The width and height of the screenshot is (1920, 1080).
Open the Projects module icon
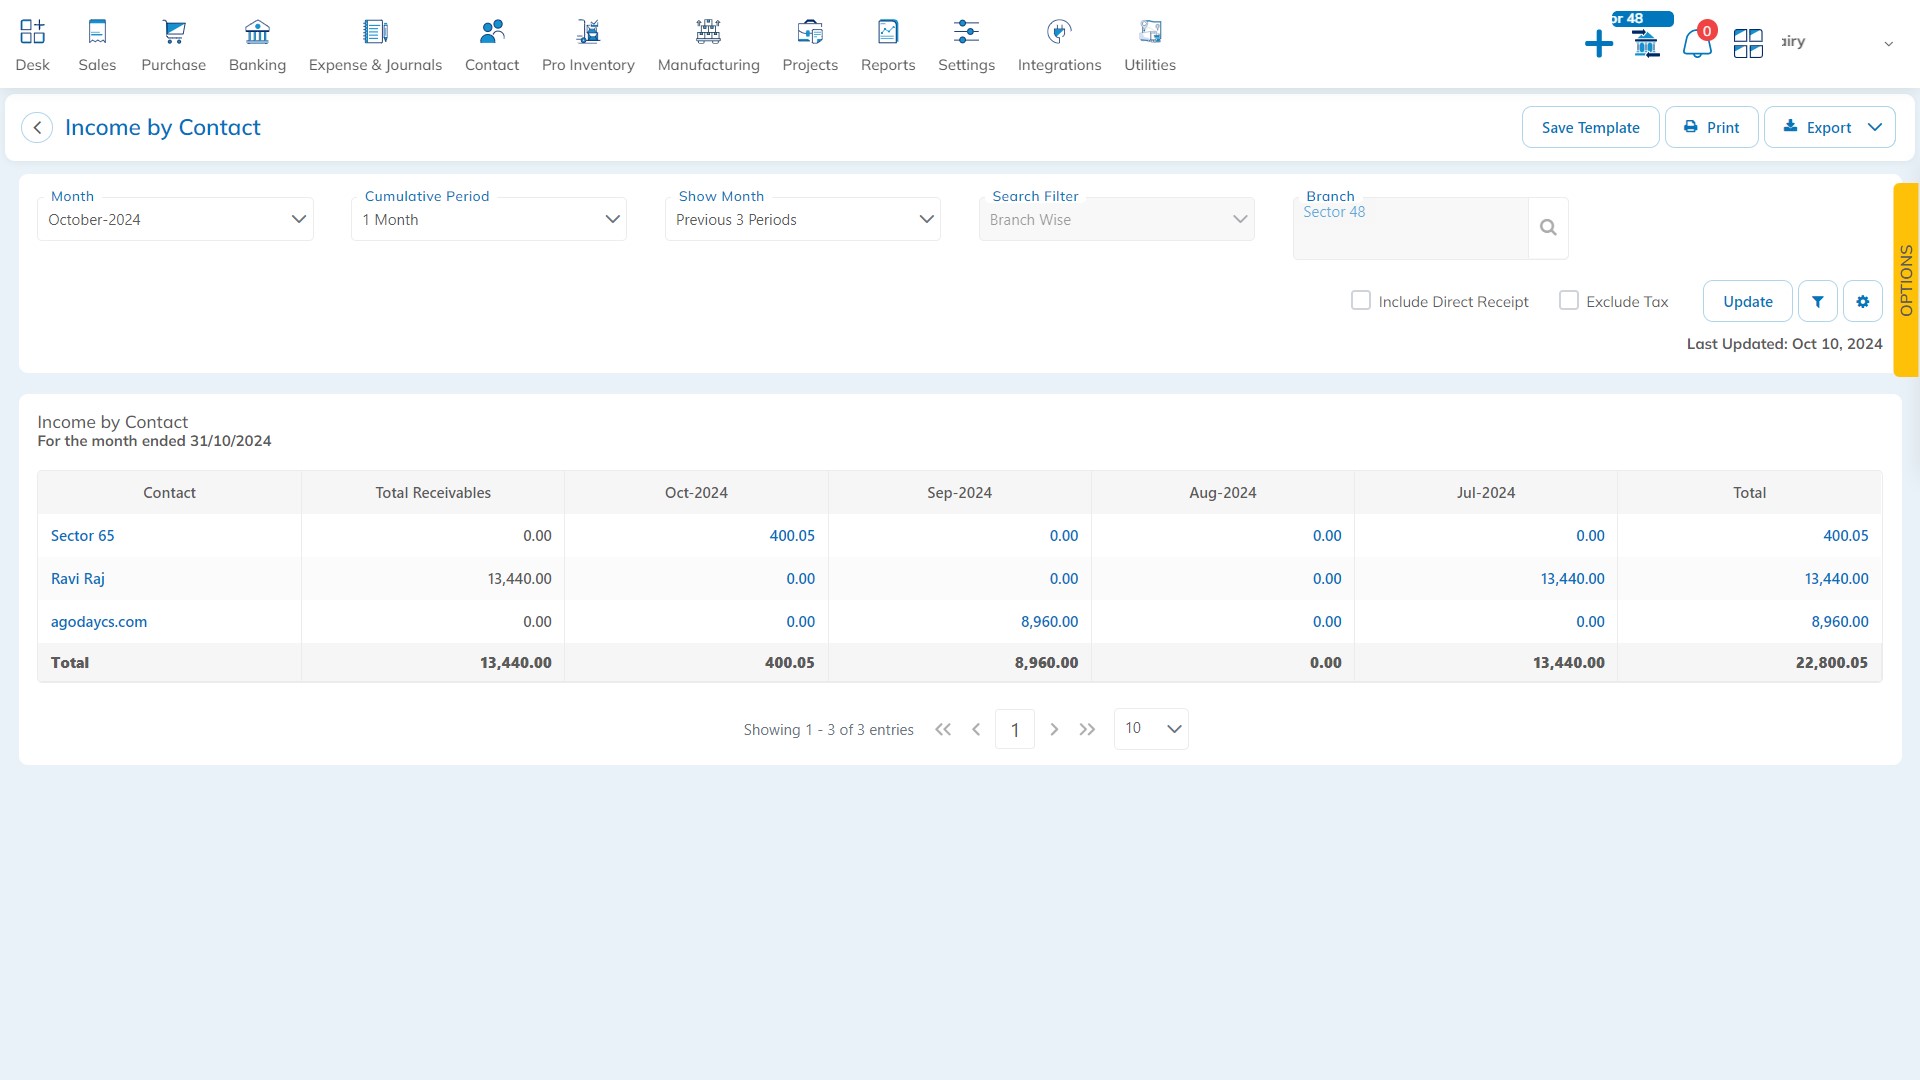tap(810, 32)
